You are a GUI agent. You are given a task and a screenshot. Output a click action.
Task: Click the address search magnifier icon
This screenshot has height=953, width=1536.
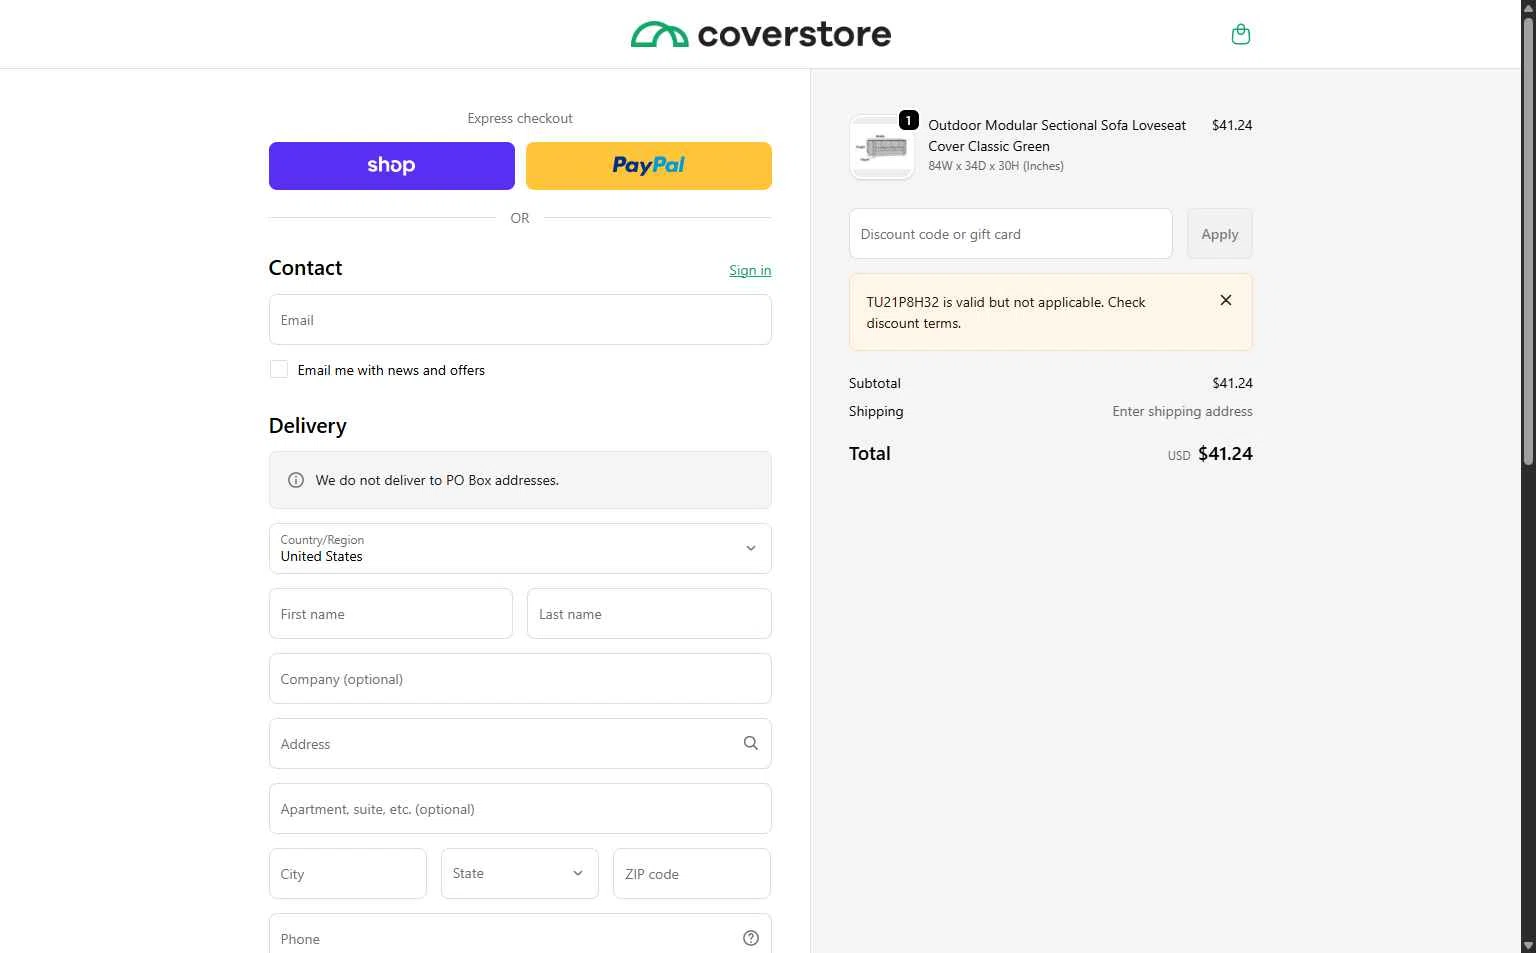[751, 743]
